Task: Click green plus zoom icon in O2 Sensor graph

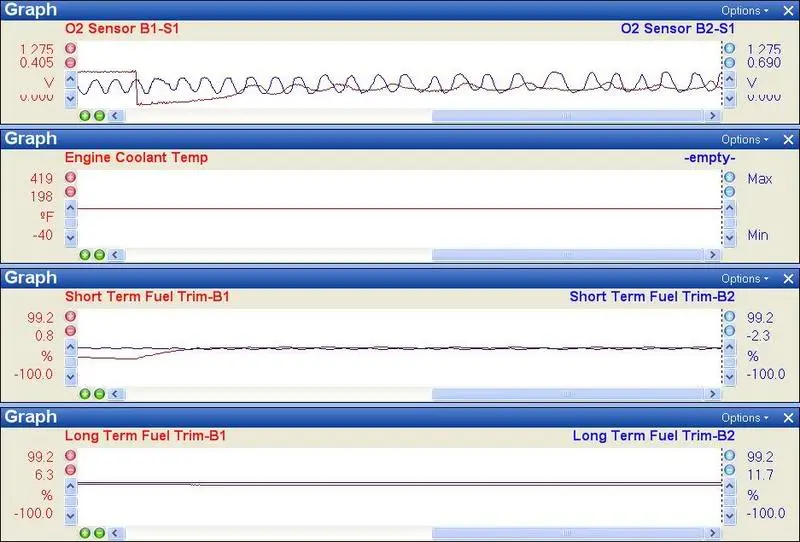Action: click(x=85, y=115)
